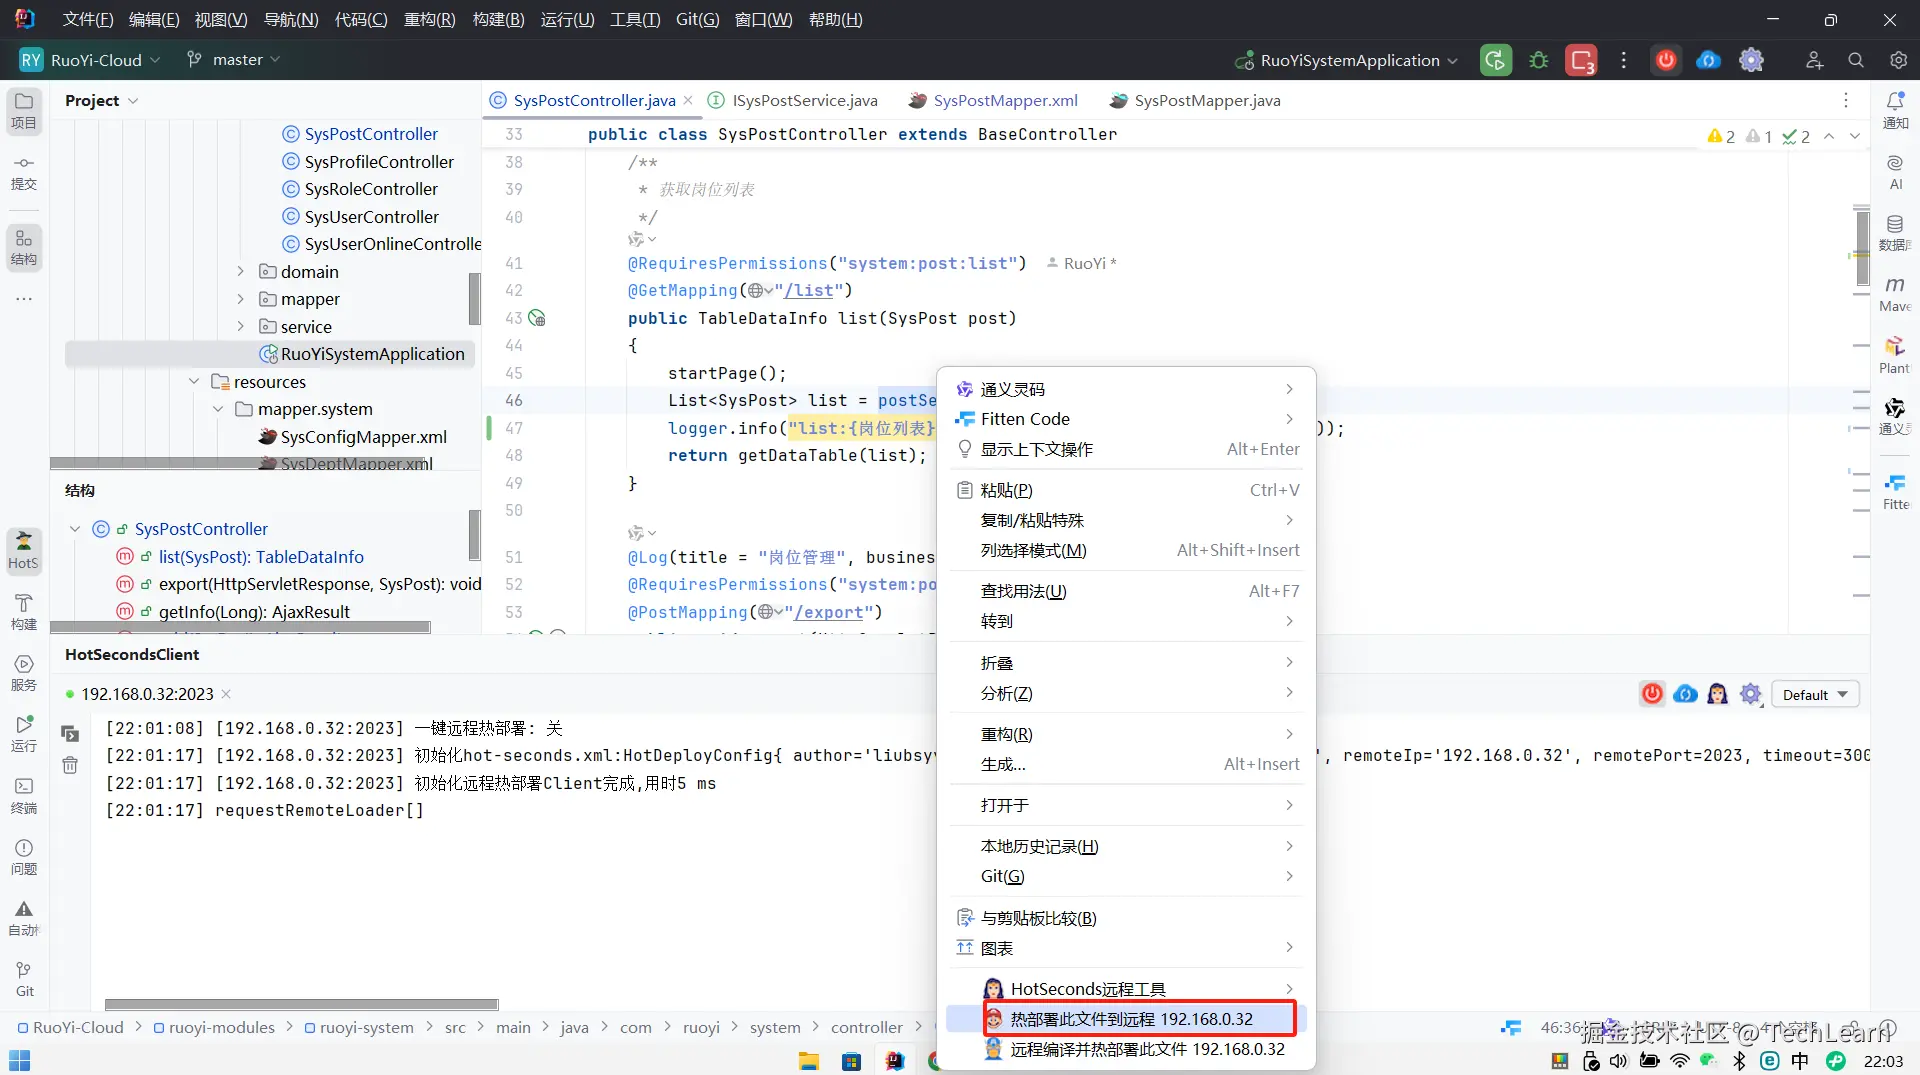1920x1075 pixels.
Task: Start debugging with the bug icon
Action: [x=1539, y=60]
